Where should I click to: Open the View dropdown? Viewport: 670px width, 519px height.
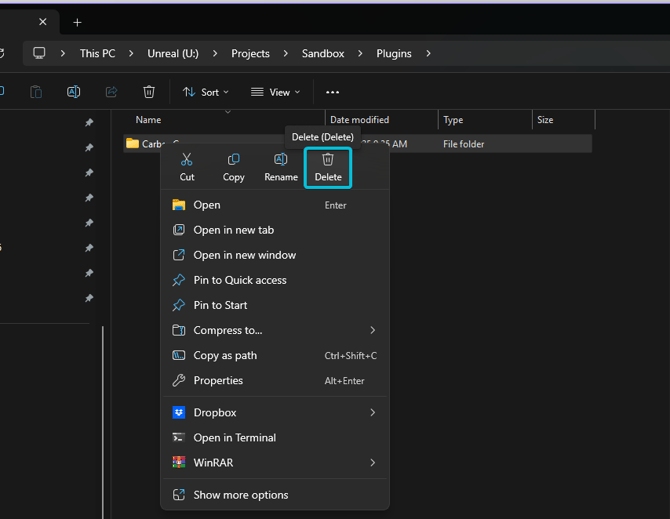click(276, 92)
